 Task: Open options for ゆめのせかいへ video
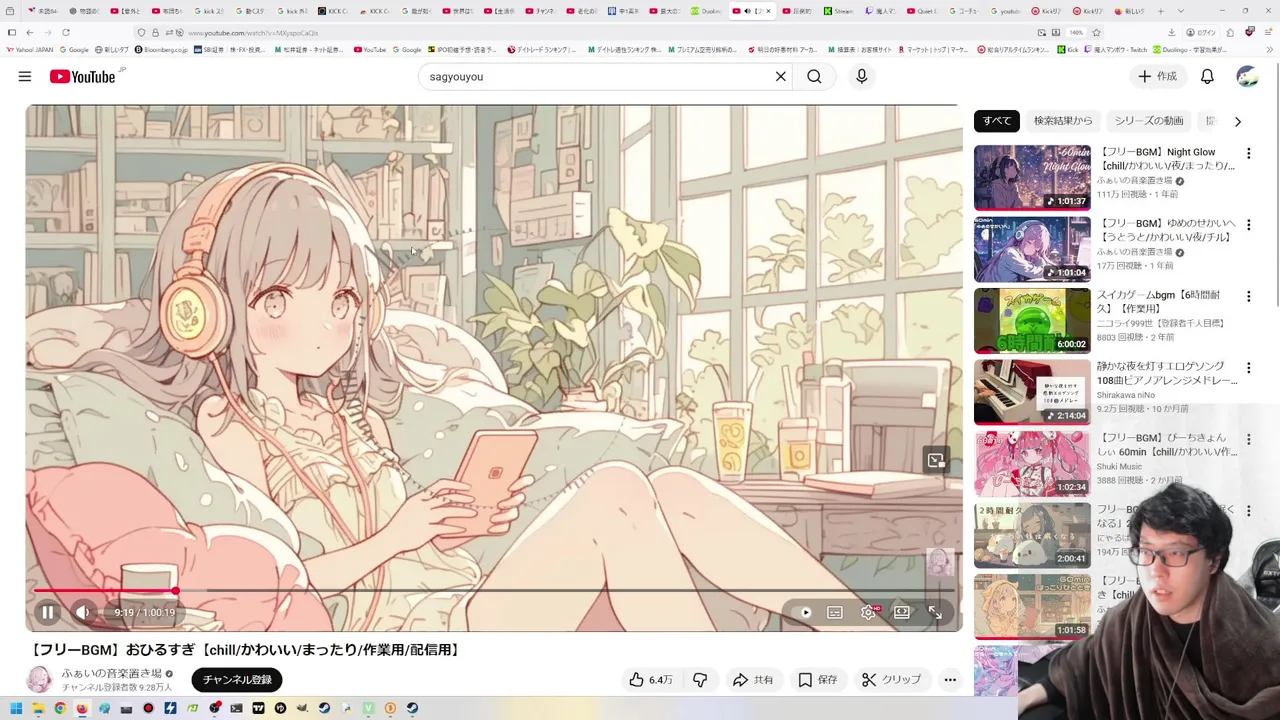(1248, 225)
